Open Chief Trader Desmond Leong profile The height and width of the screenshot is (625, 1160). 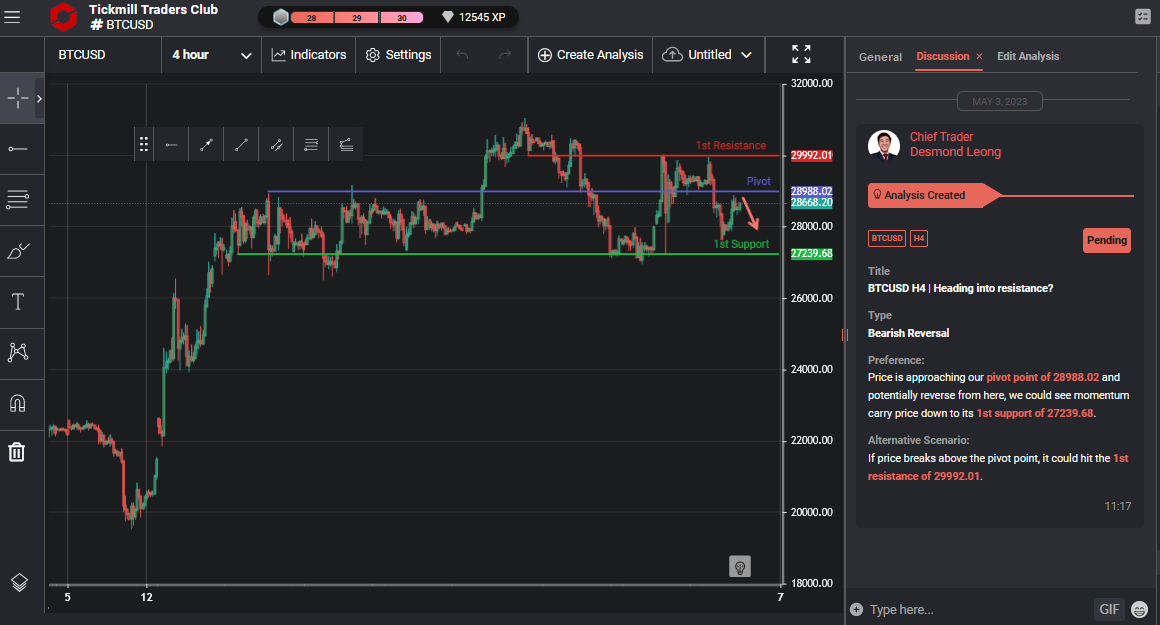click(x=955, y=144)
